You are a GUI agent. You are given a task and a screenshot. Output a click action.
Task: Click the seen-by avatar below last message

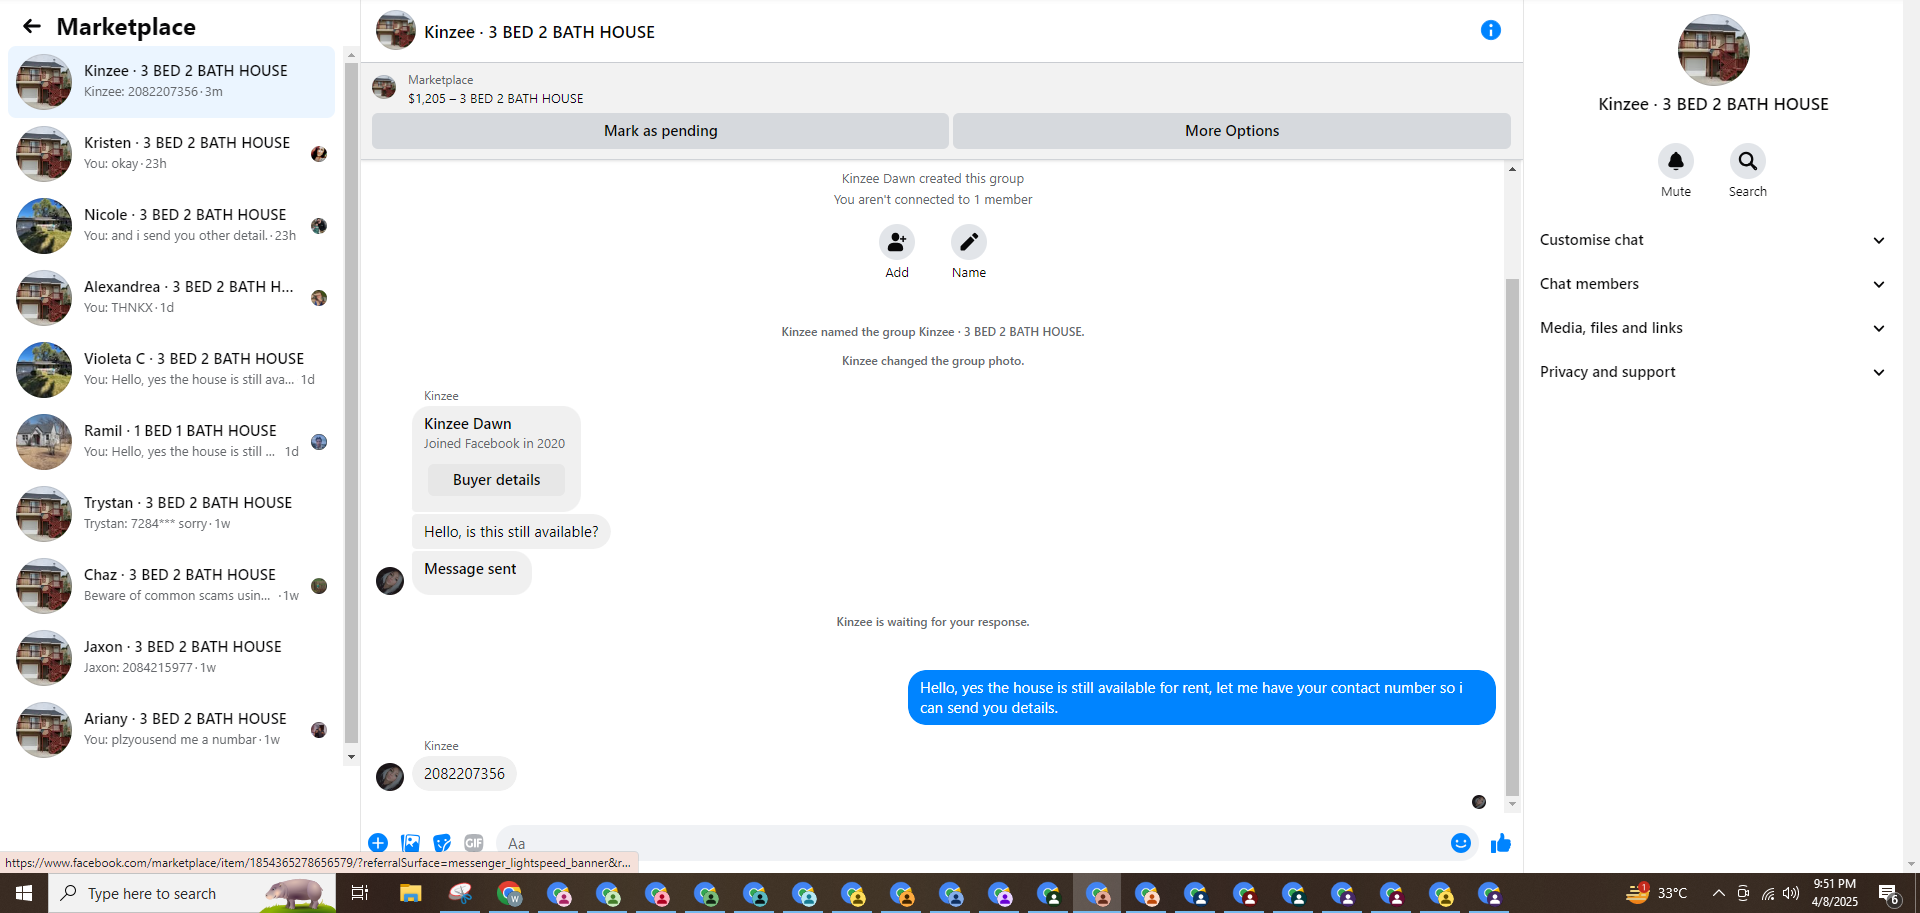(x=1479, y=802)
